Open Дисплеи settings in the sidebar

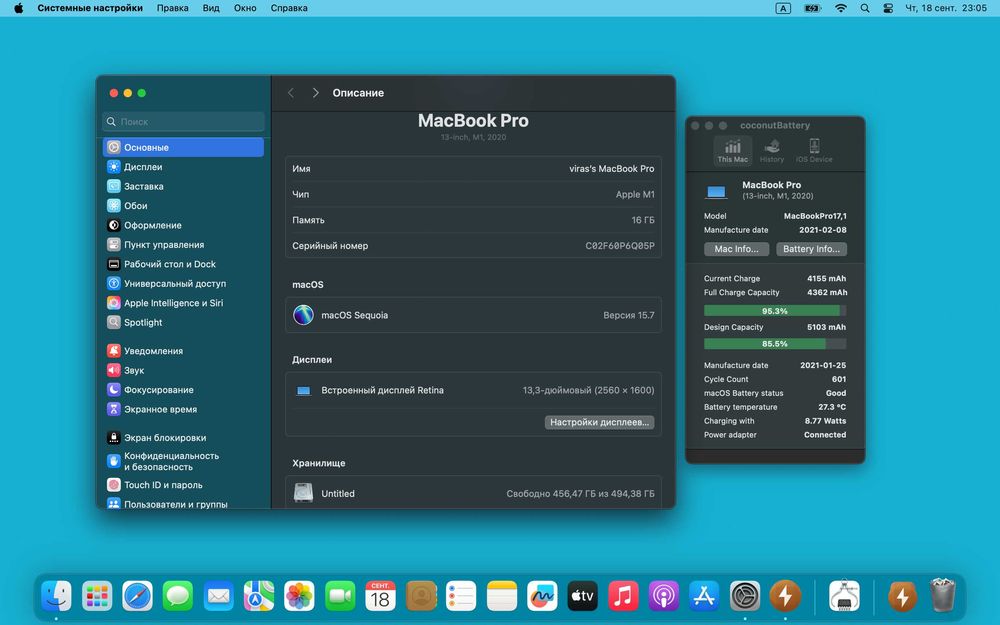click(x=183, y=167)
